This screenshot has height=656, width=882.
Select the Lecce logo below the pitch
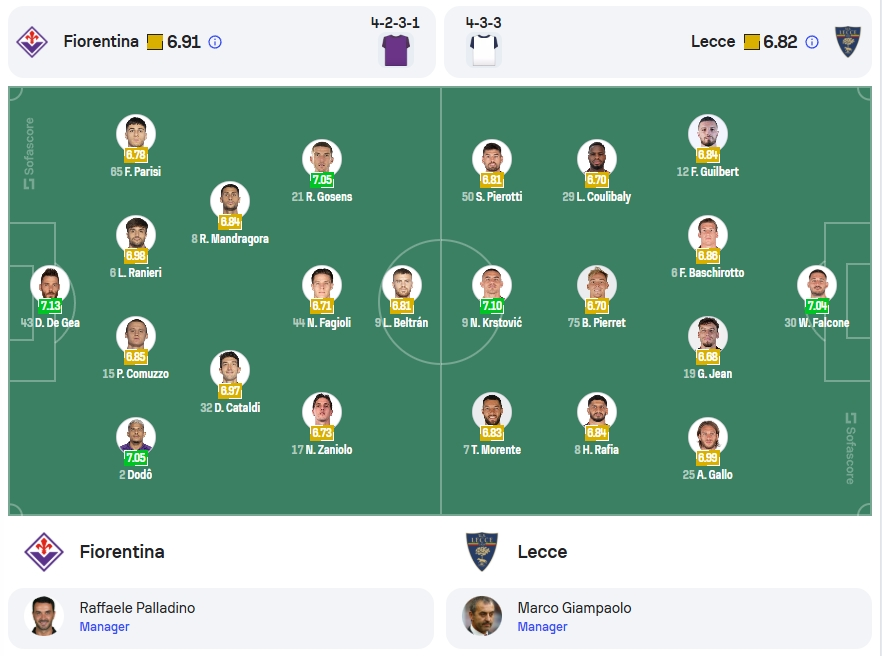pyautogui.click(x=482, y=551)
